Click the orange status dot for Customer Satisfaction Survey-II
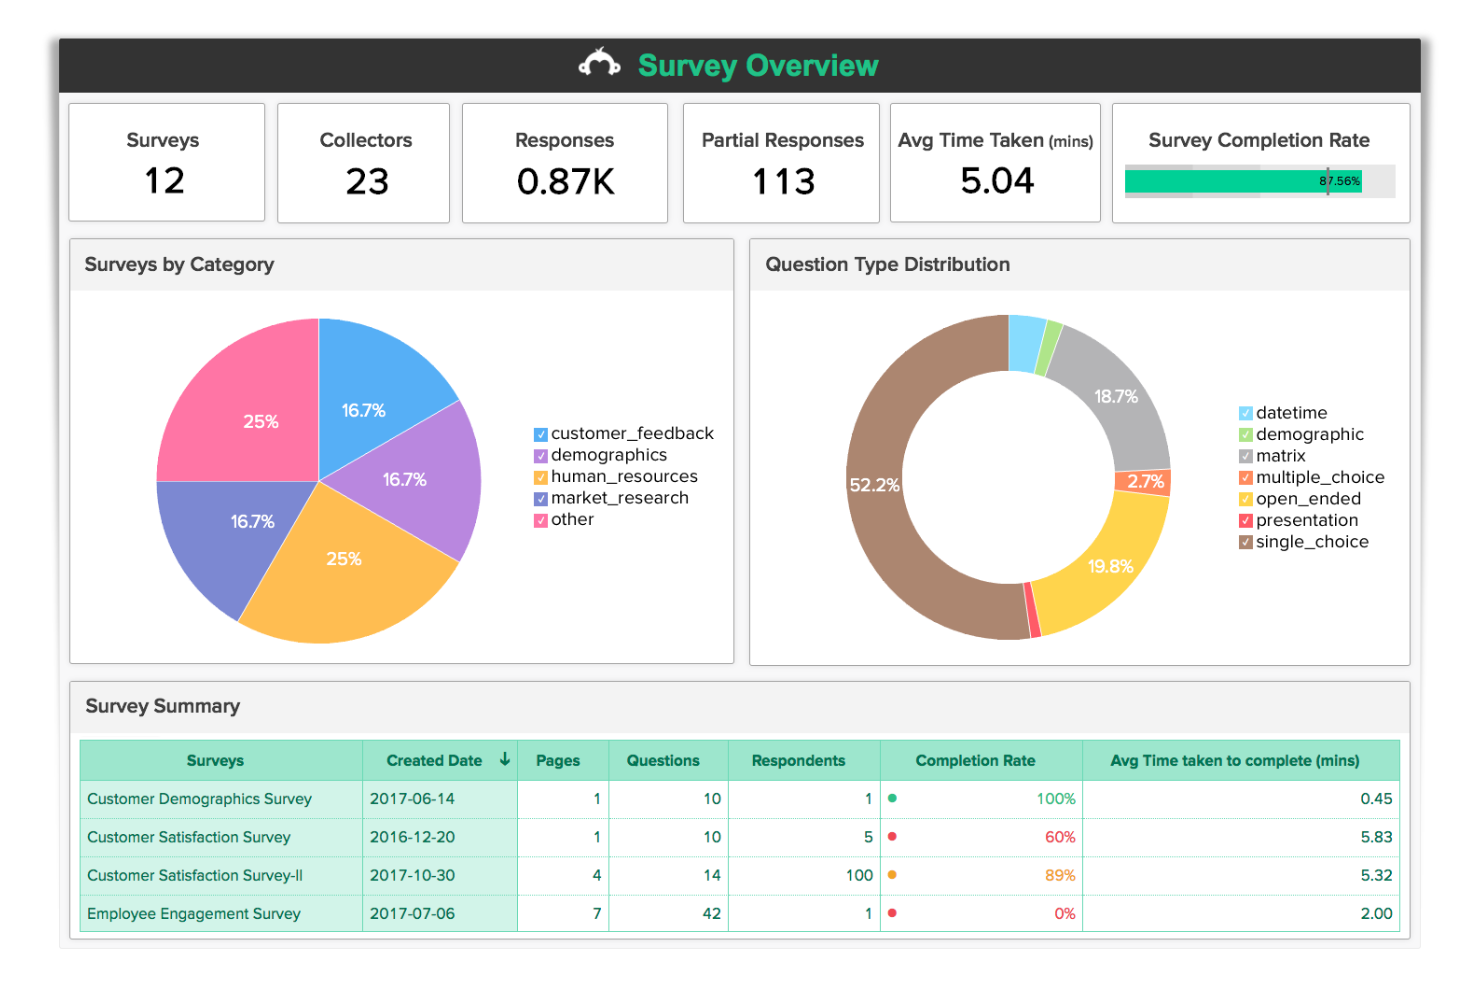Viewport: 1480px width, 987px height. 891,875
